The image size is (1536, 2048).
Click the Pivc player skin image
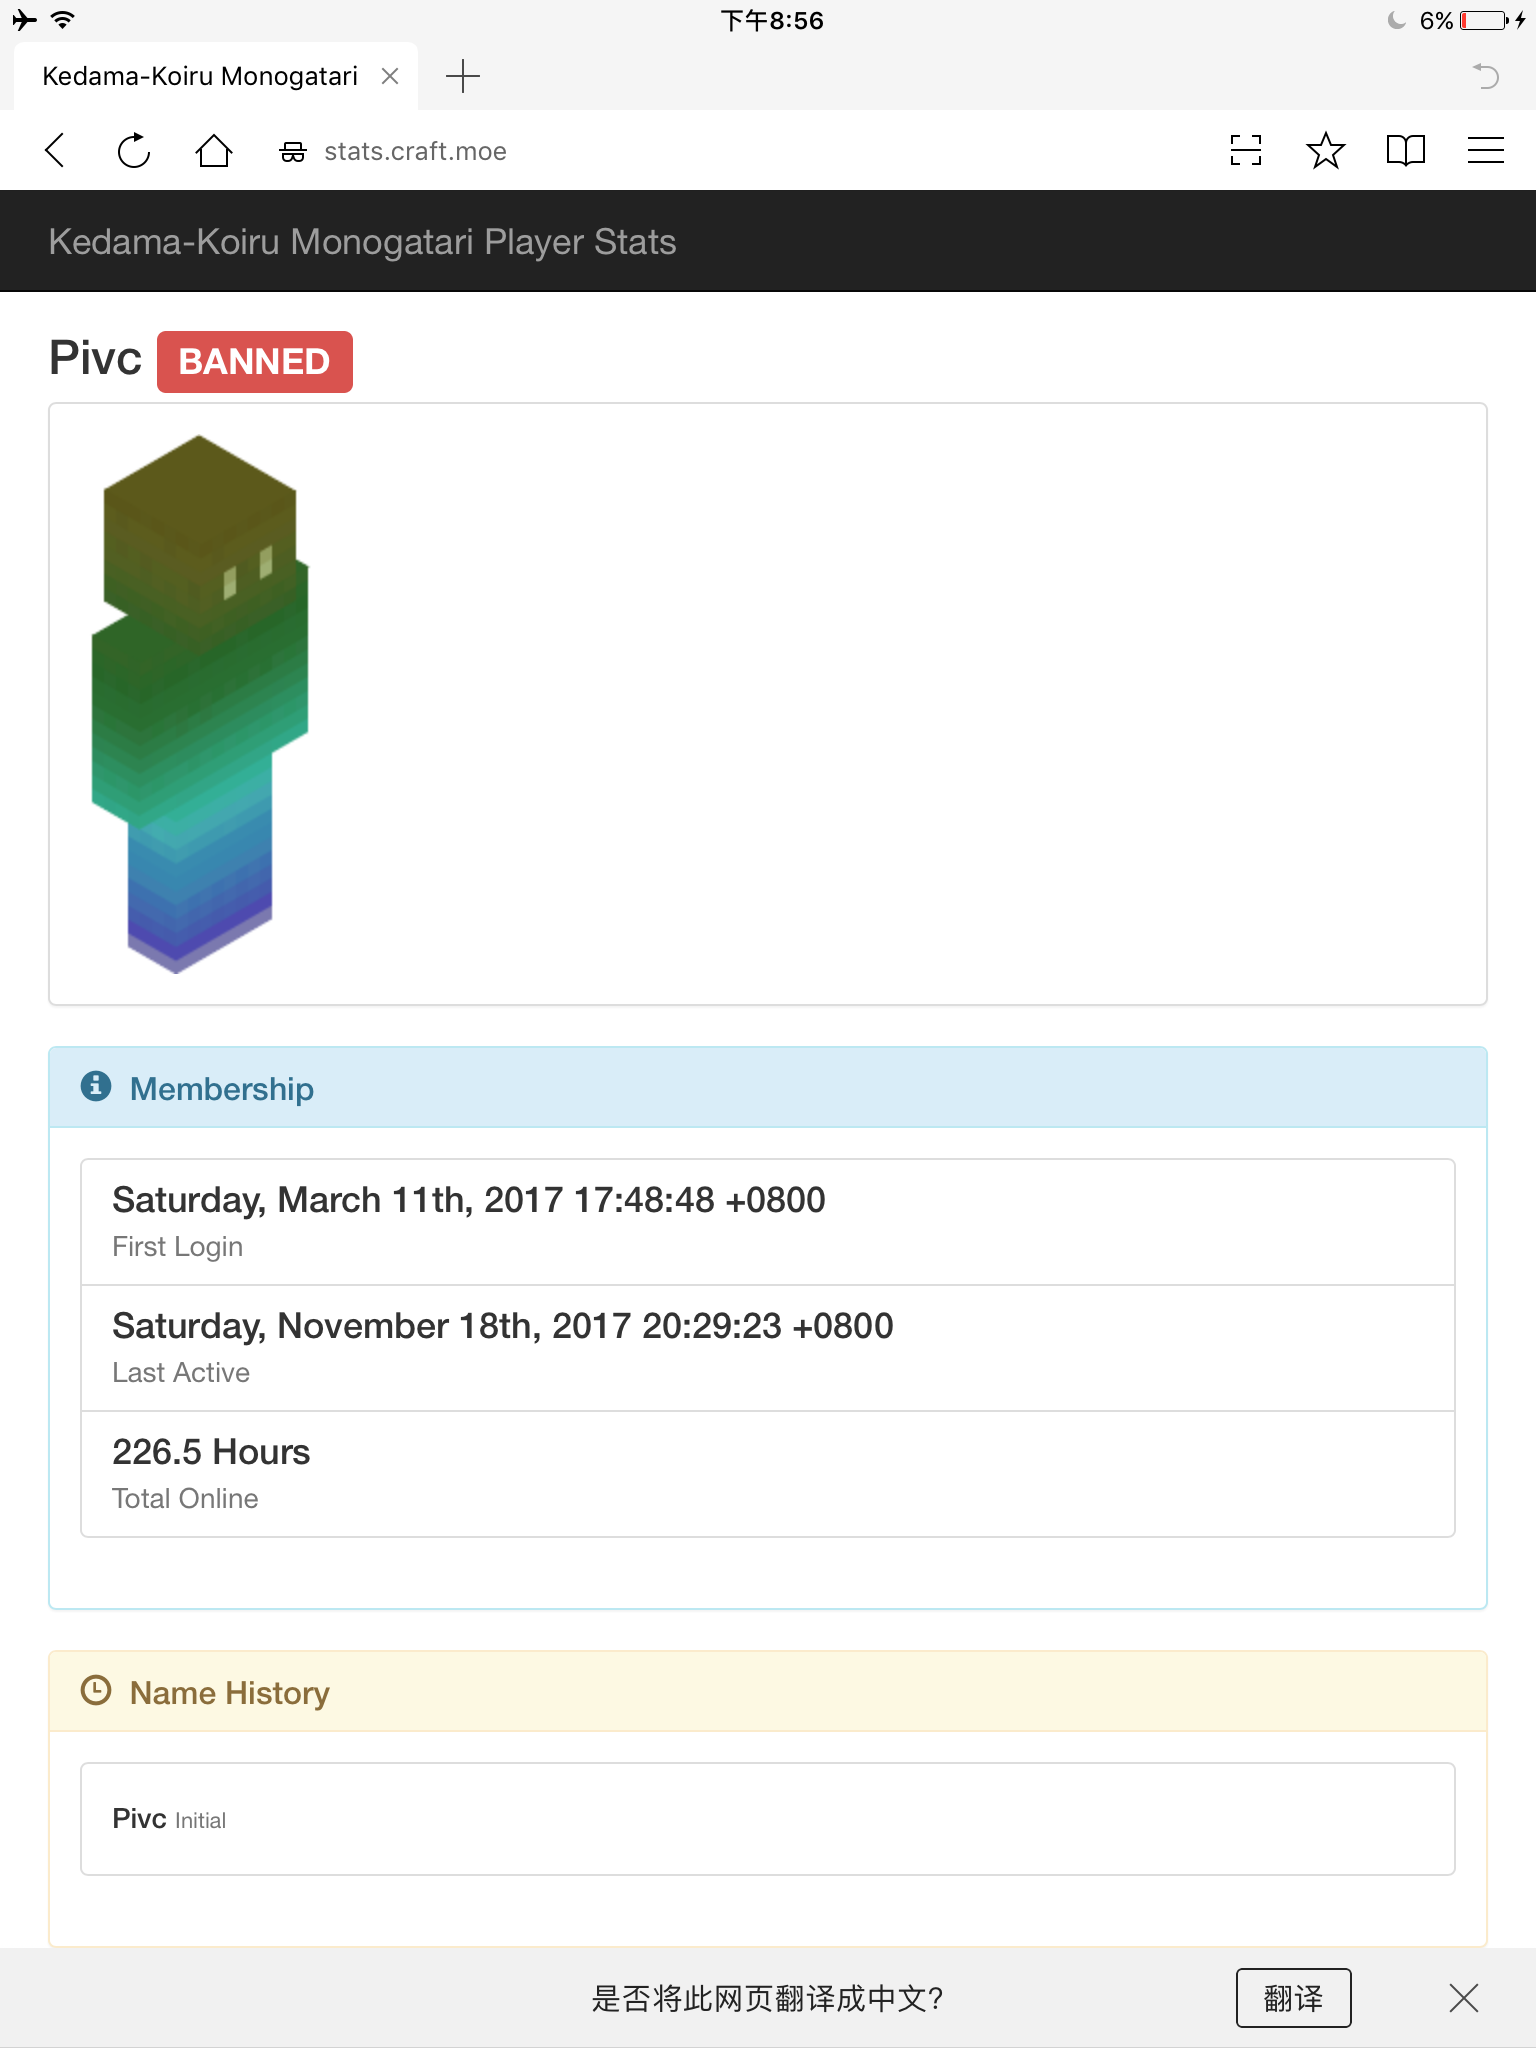click(200, 704)
